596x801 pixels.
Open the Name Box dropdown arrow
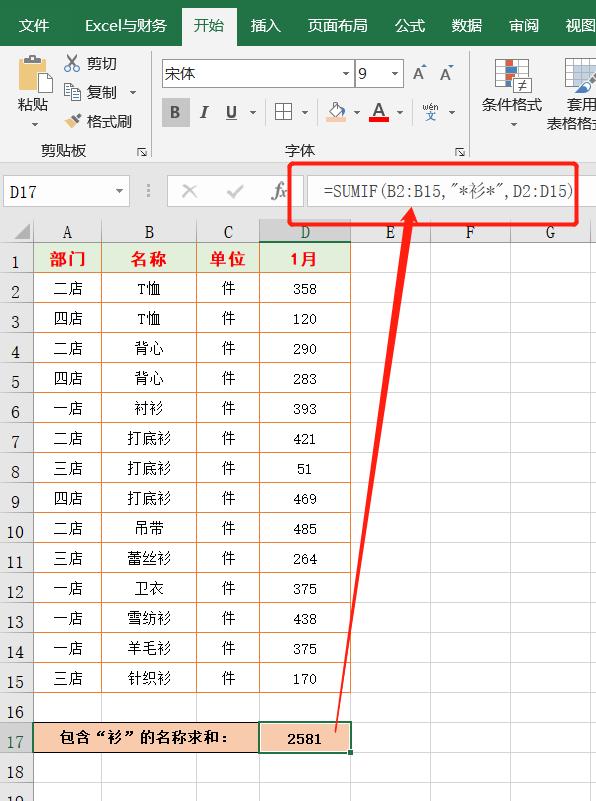pos(120,191)
